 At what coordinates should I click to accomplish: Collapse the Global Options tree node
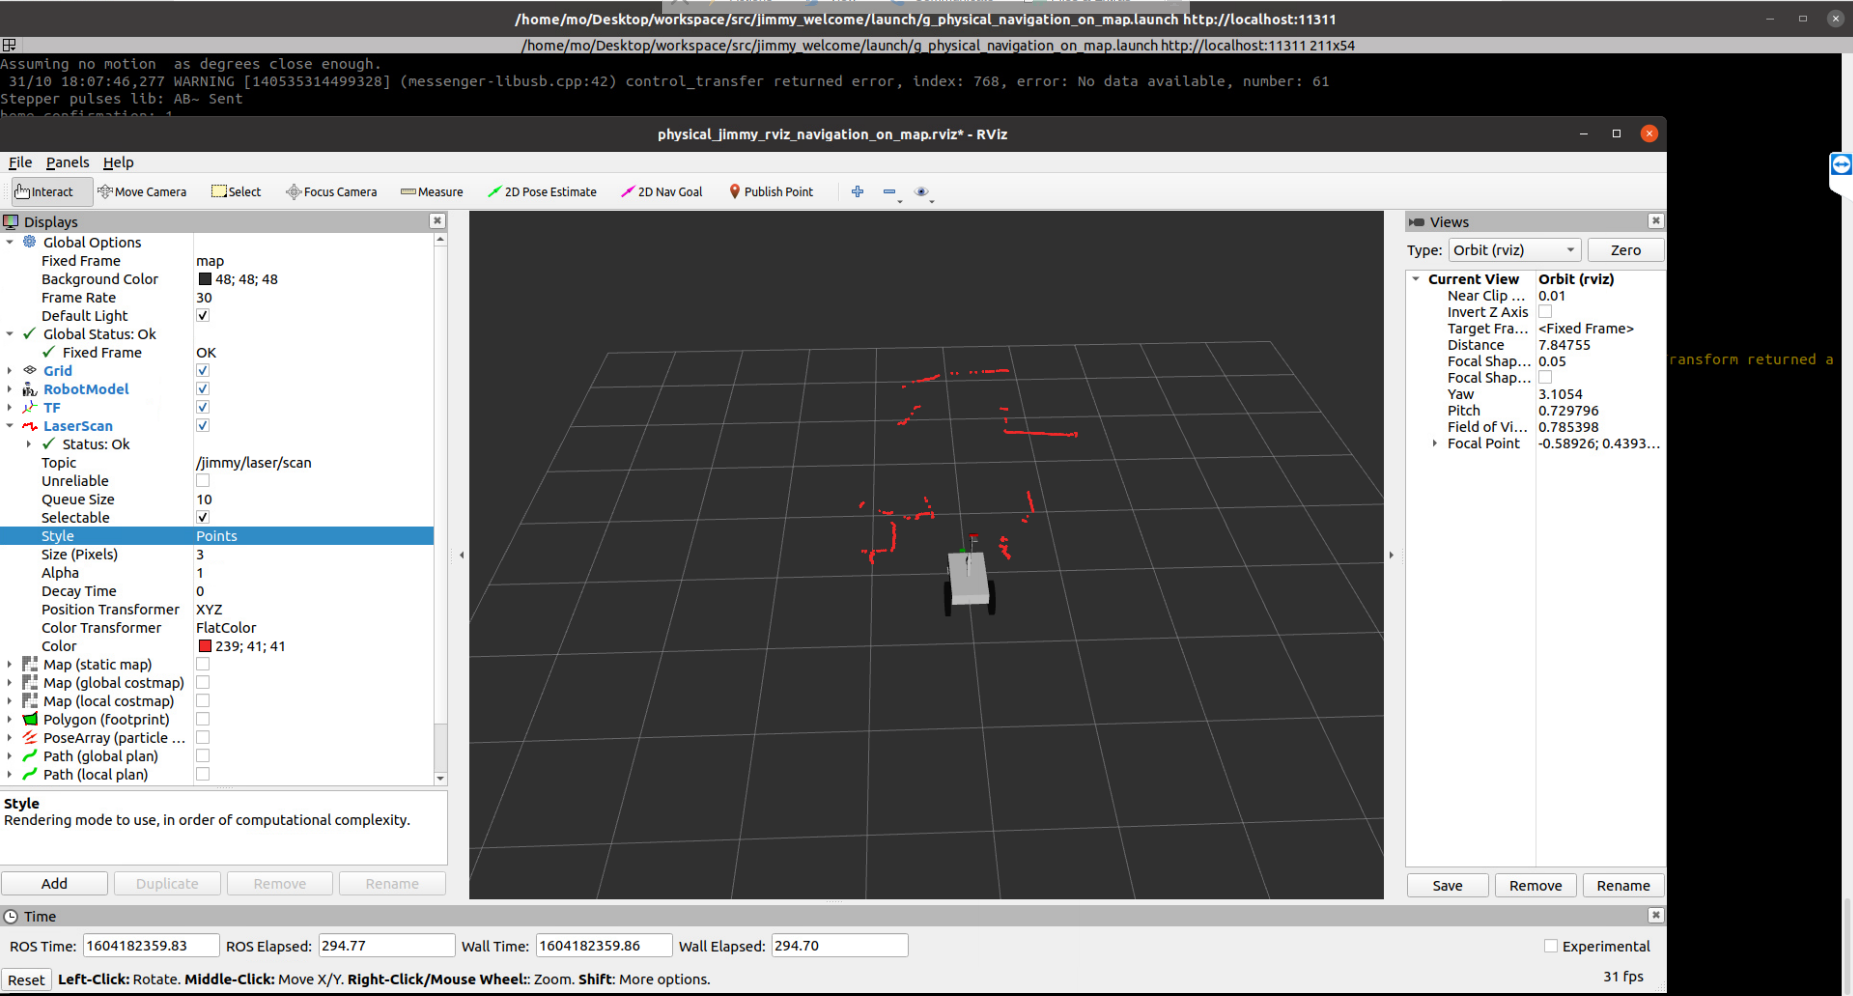(x=10, y=242)
